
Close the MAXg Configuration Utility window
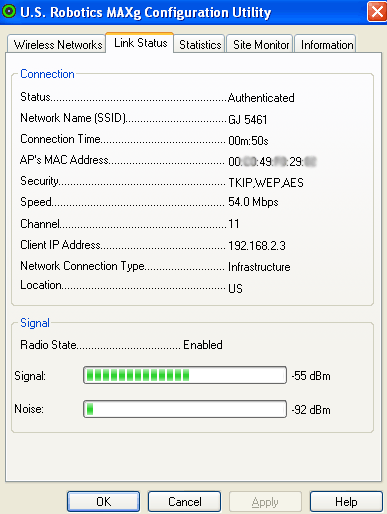tap(377, 12)
